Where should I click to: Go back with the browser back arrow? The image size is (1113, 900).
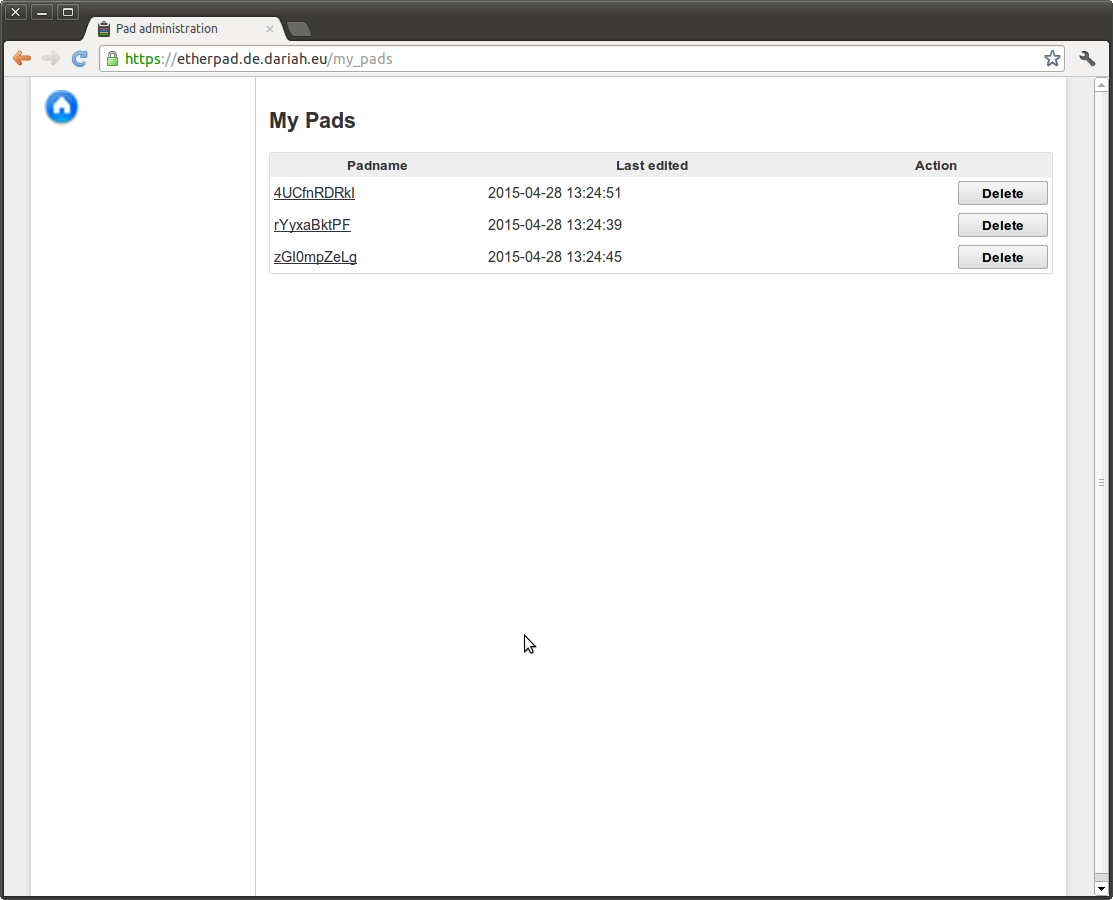click(x=21, y=59)
